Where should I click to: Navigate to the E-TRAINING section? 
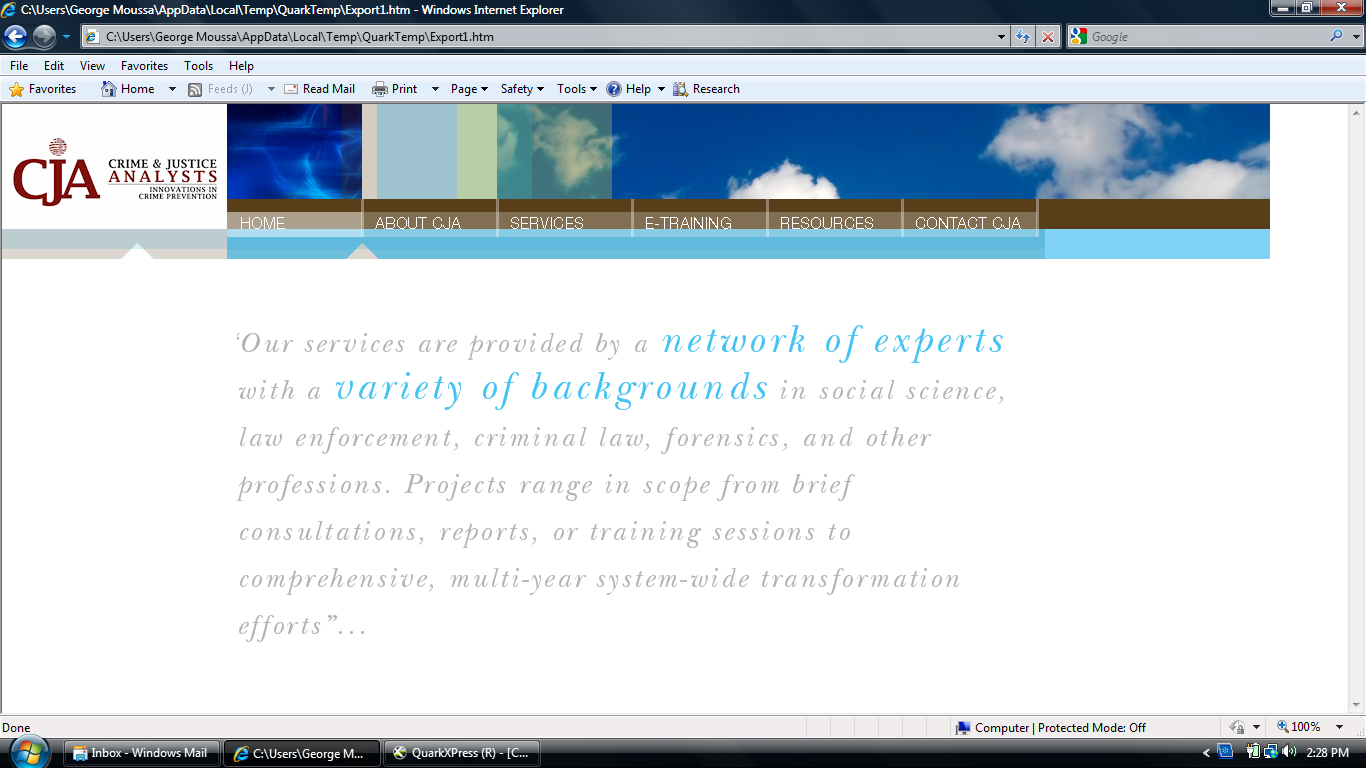pyautogui.click(x=690, y=222)
